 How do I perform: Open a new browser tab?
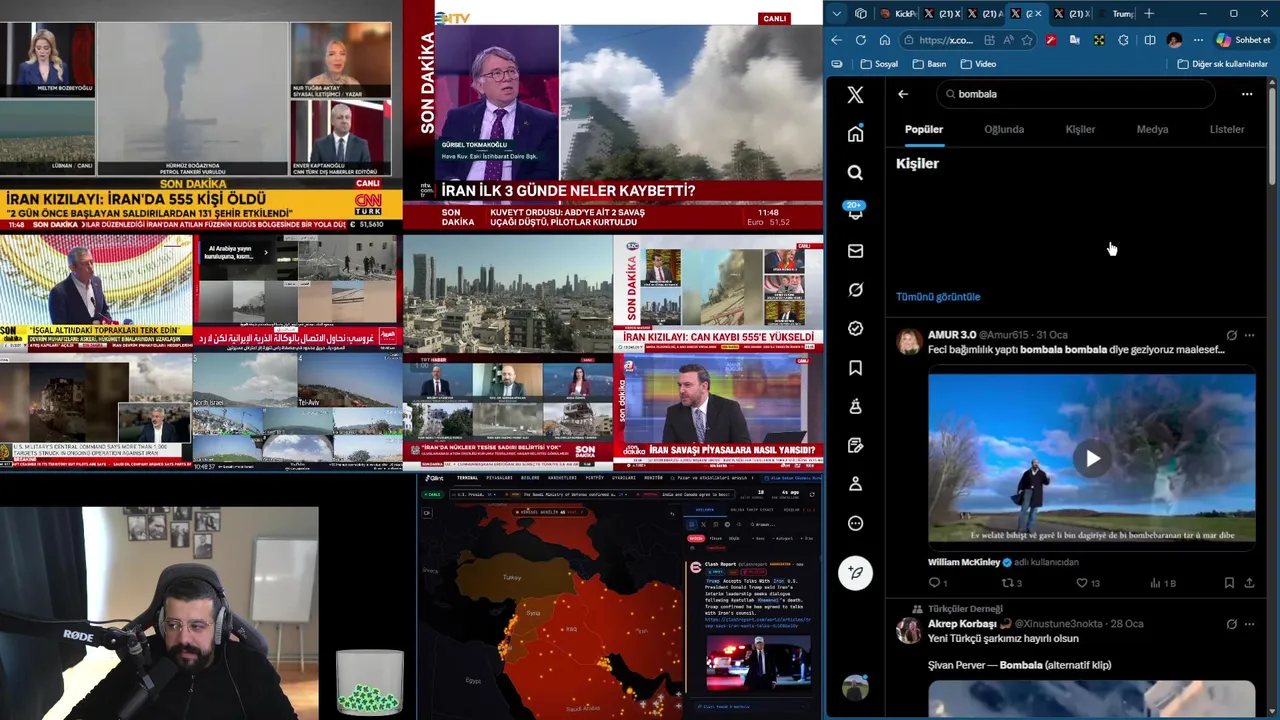(x=1149, y=14)
